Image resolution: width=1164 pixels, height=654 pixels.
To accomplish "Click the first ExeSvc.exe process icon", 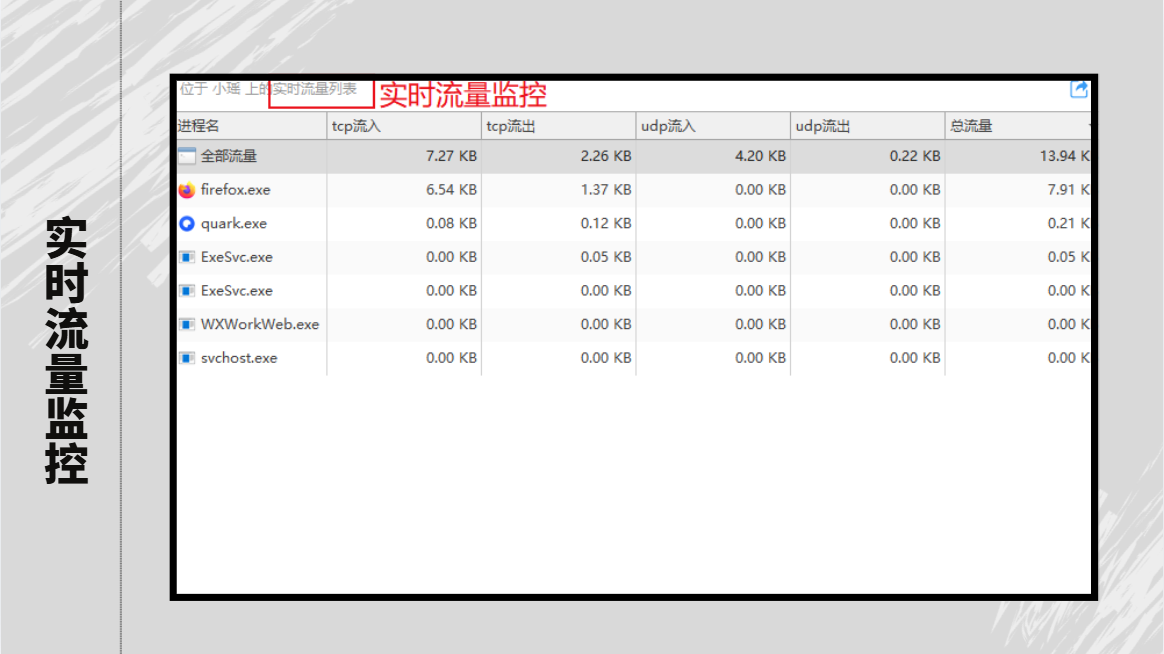I will [x=186, y=258].
